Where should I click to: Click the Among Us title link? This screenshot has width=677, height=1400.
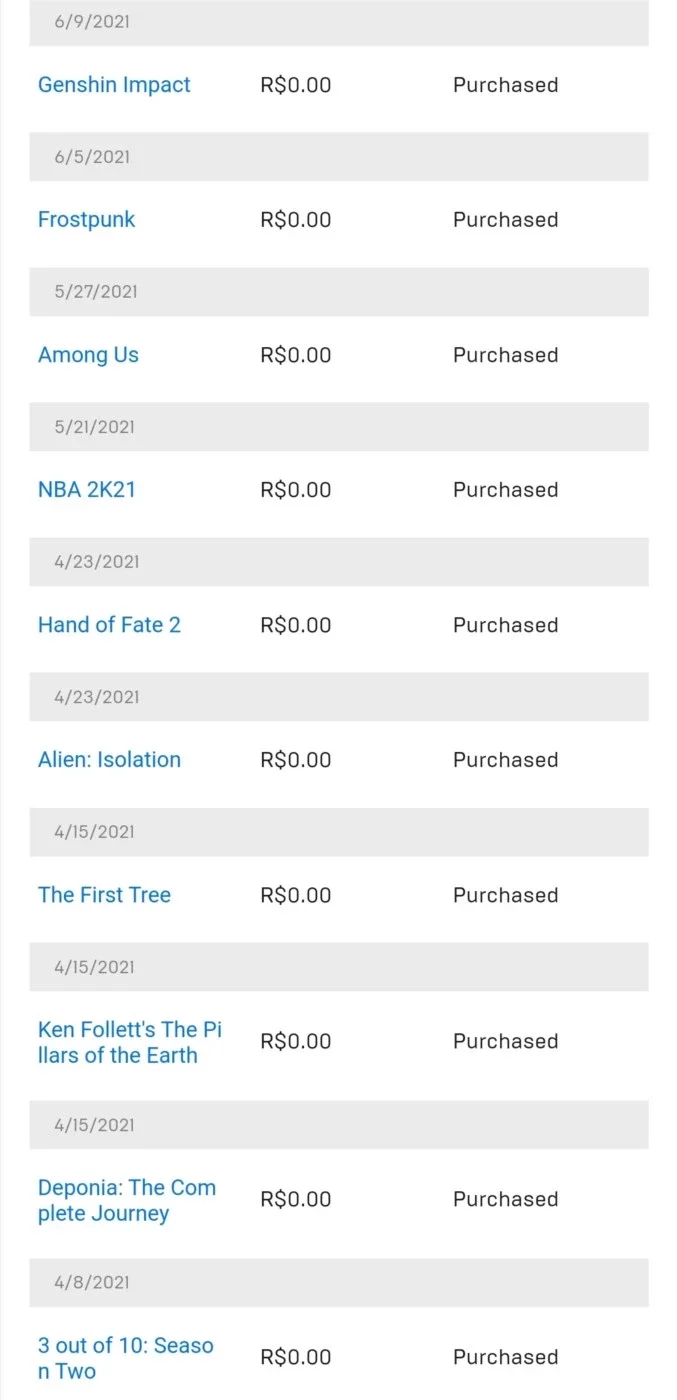88,355
